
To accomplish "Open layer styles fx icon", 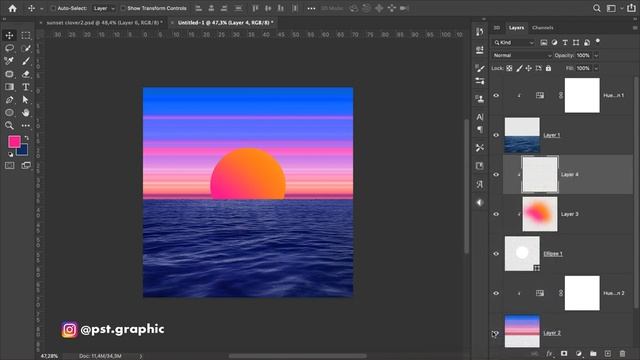I will (549, 353).
